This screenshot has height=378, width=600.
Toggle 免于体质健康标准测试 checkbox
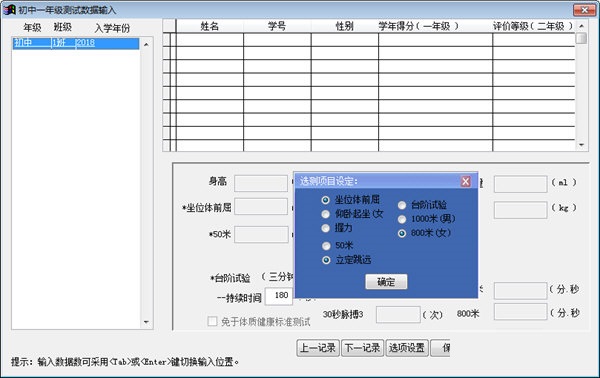[x=212, y=321]
